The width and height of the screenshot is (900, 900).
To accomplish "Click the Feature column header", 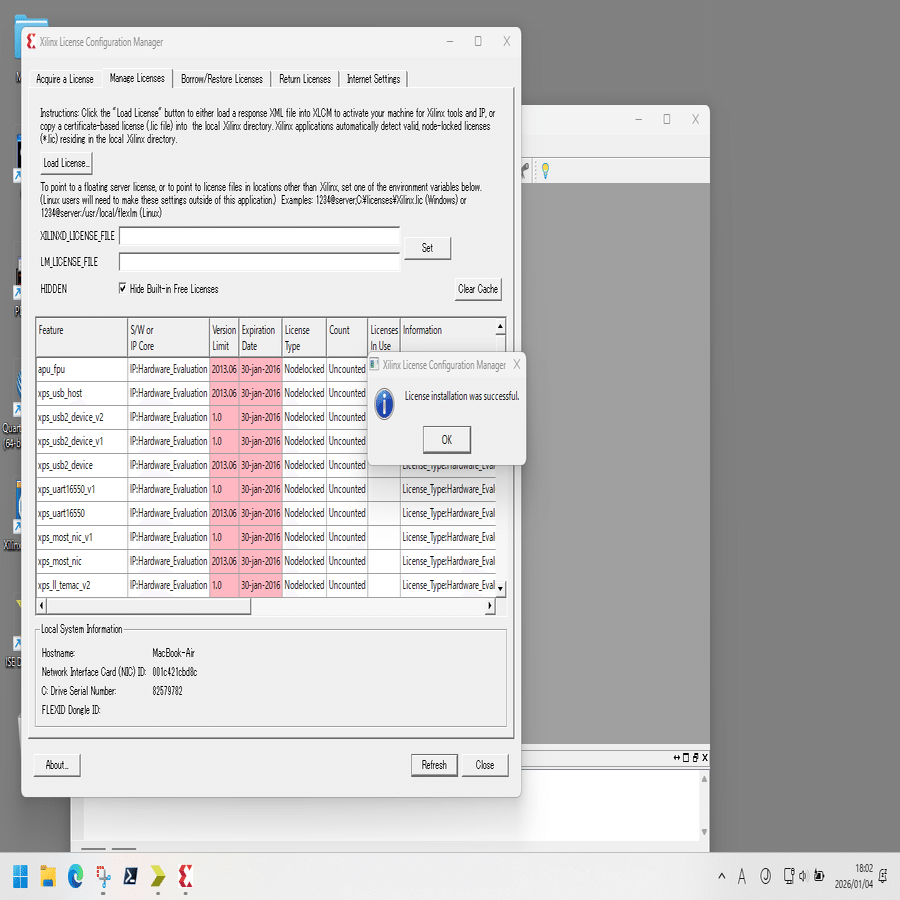I will click(x=82, y=338).
